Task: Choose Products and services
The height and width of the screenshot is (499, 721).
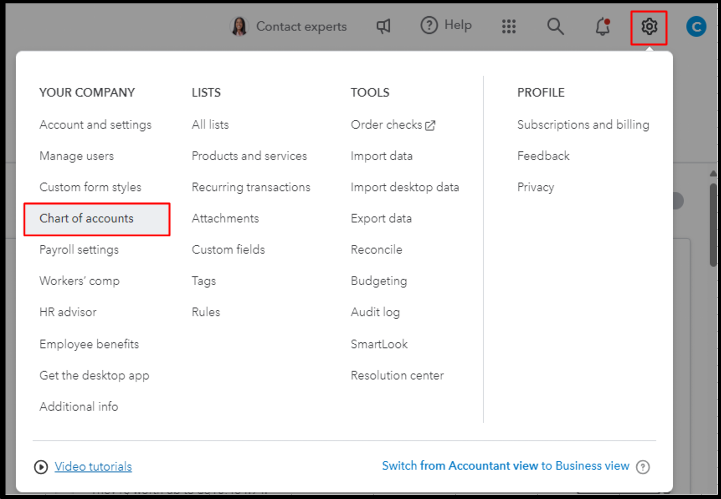Action: click(x=249, y=156)
